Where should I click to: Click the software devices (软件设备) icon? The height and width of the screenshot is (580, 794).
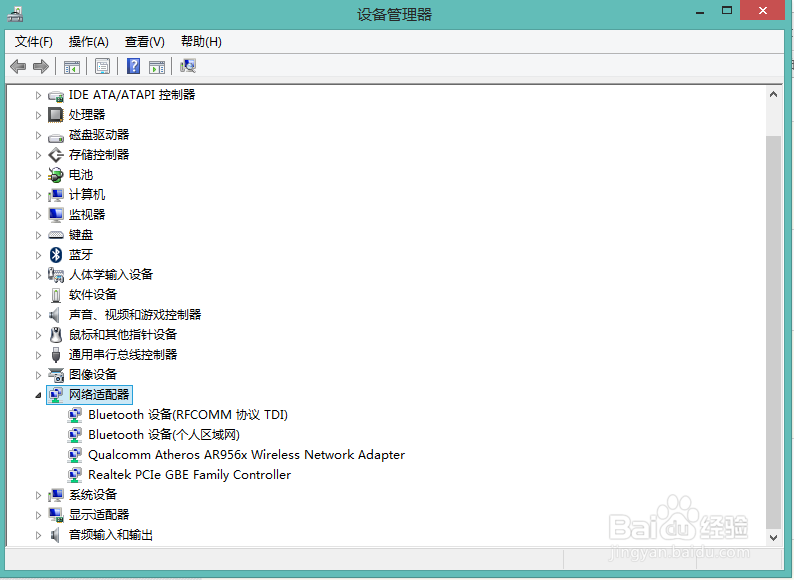point(56,295)
